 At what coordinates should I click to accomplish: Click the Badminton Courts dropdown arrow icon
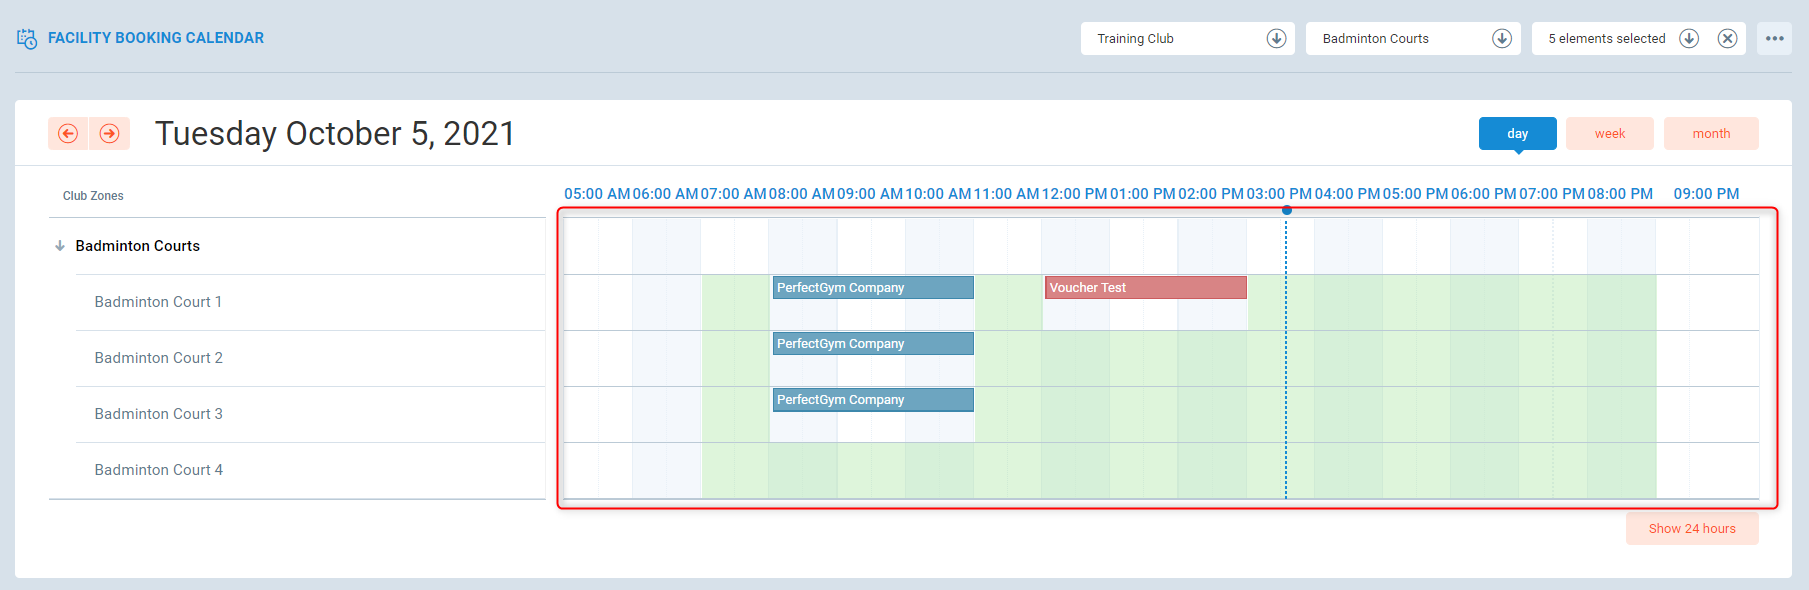coord(1501,39)
